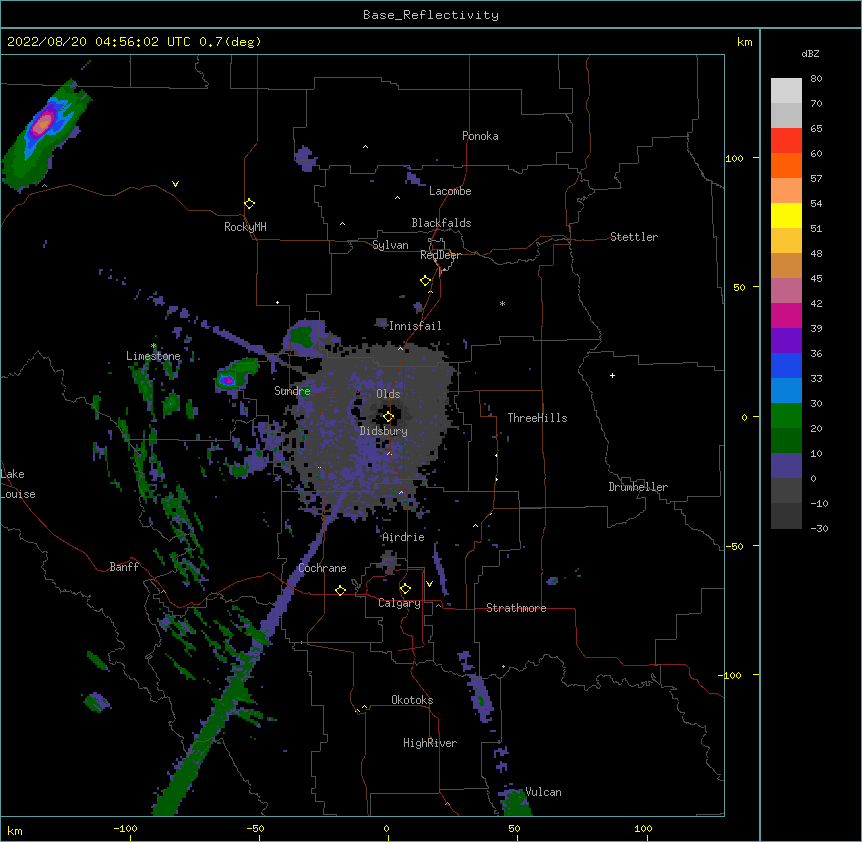Click the RockyMH label
Screen dimensions: 862x842
click(x=245, y=227)
